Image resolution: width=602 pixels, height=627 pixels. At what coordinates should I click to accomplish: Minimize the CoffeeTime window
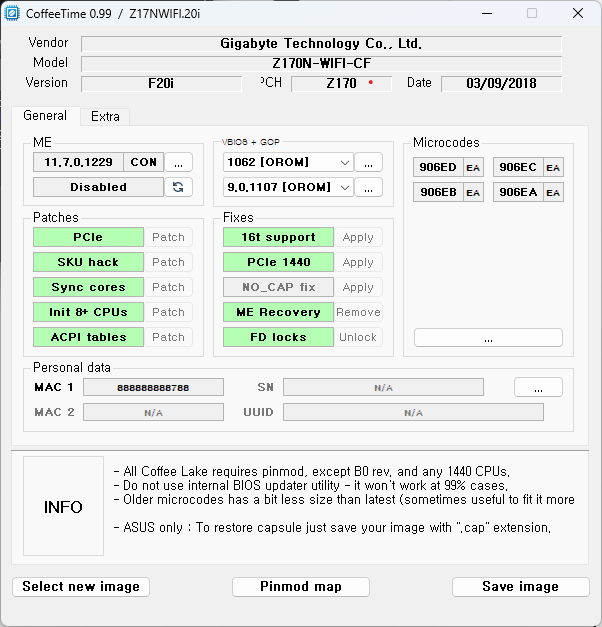487,13
